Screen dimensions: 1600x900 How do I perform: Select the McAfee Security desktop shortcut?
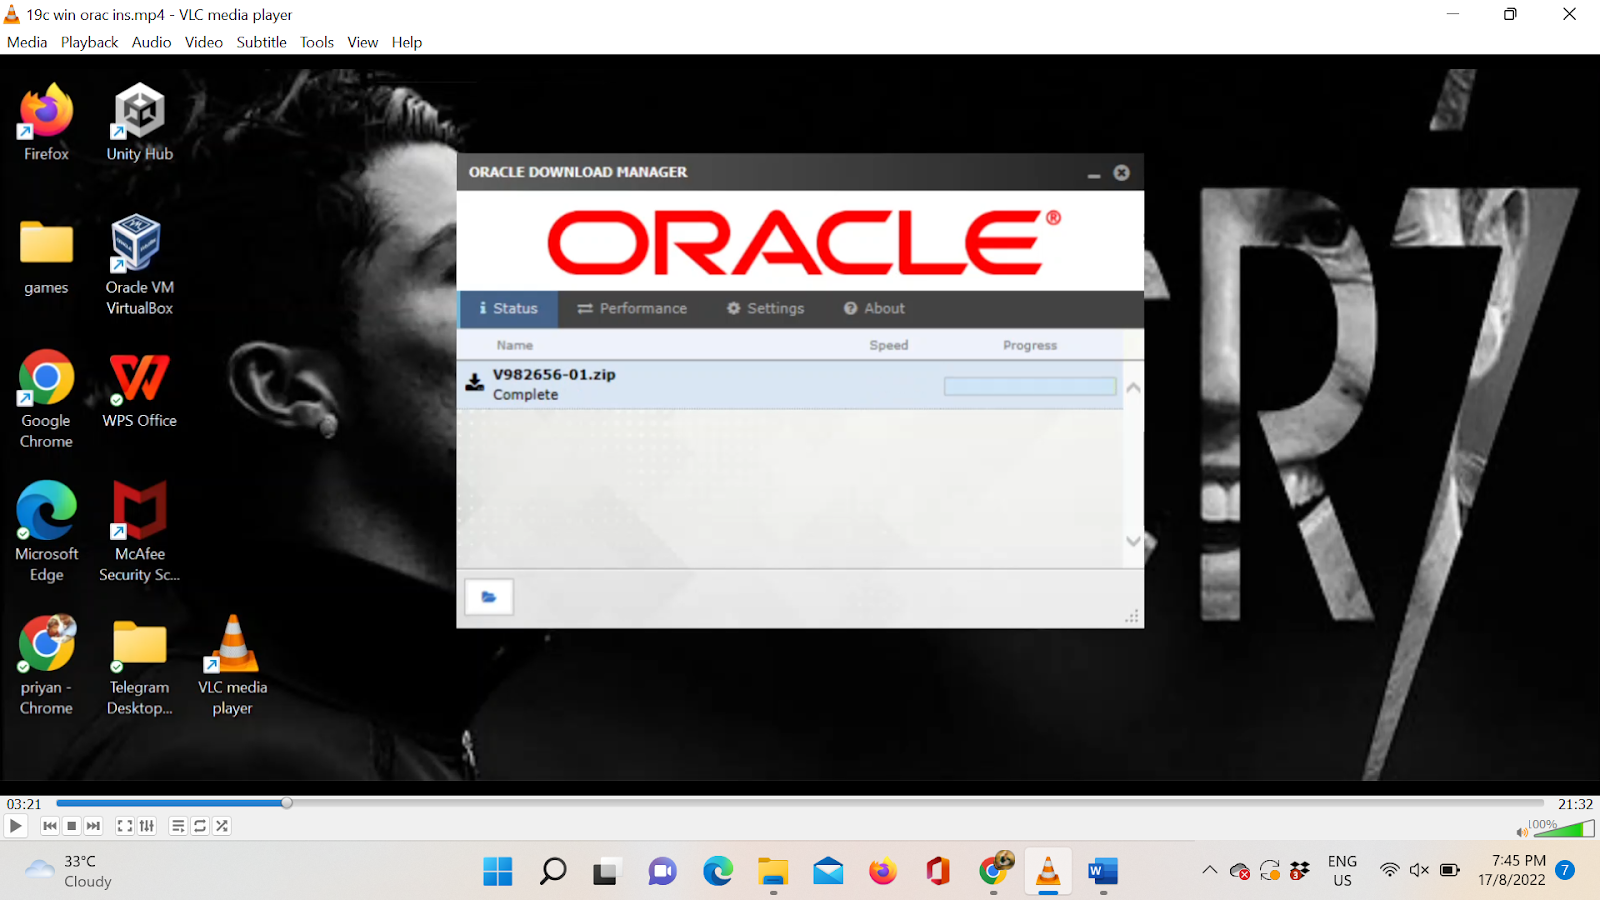click(x=140, y=532)
